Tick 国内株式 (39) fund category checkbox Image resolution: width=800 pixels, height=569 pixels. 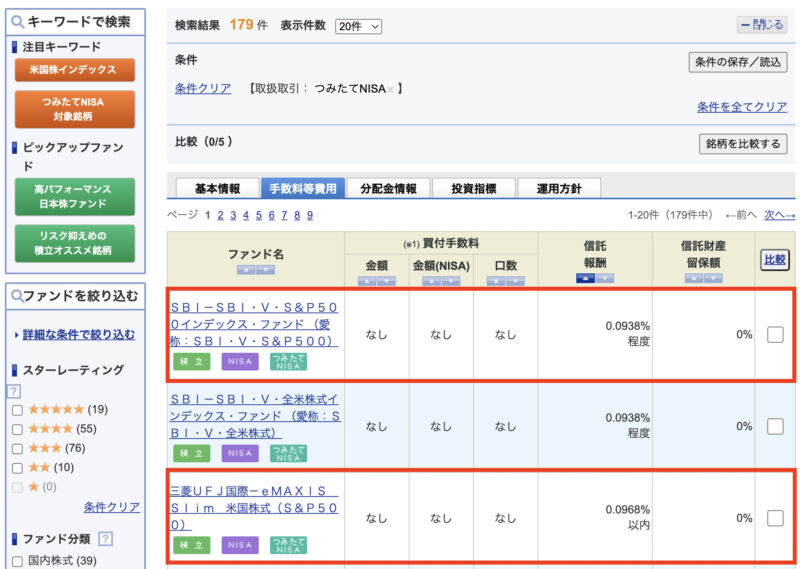(17, 561)
